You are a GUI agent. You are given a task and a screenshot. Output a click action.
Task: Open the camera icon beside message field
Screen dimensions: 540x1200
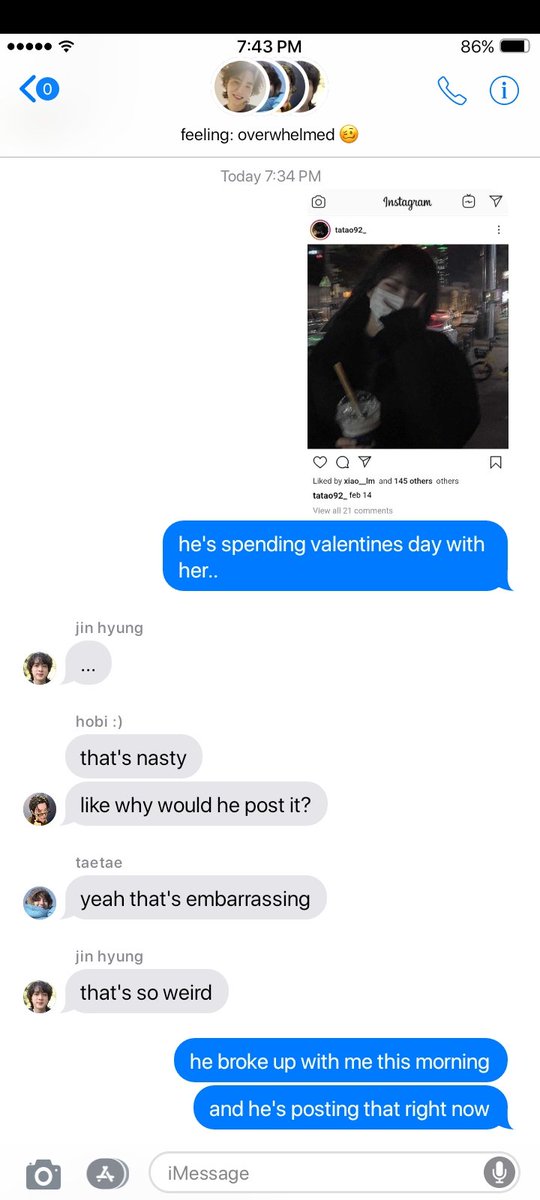click(43, 1173)
